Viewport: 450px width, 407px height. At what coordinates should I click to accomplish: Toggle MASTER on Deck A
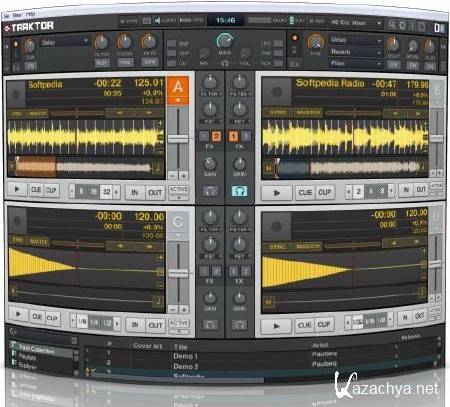coord(38,114)
